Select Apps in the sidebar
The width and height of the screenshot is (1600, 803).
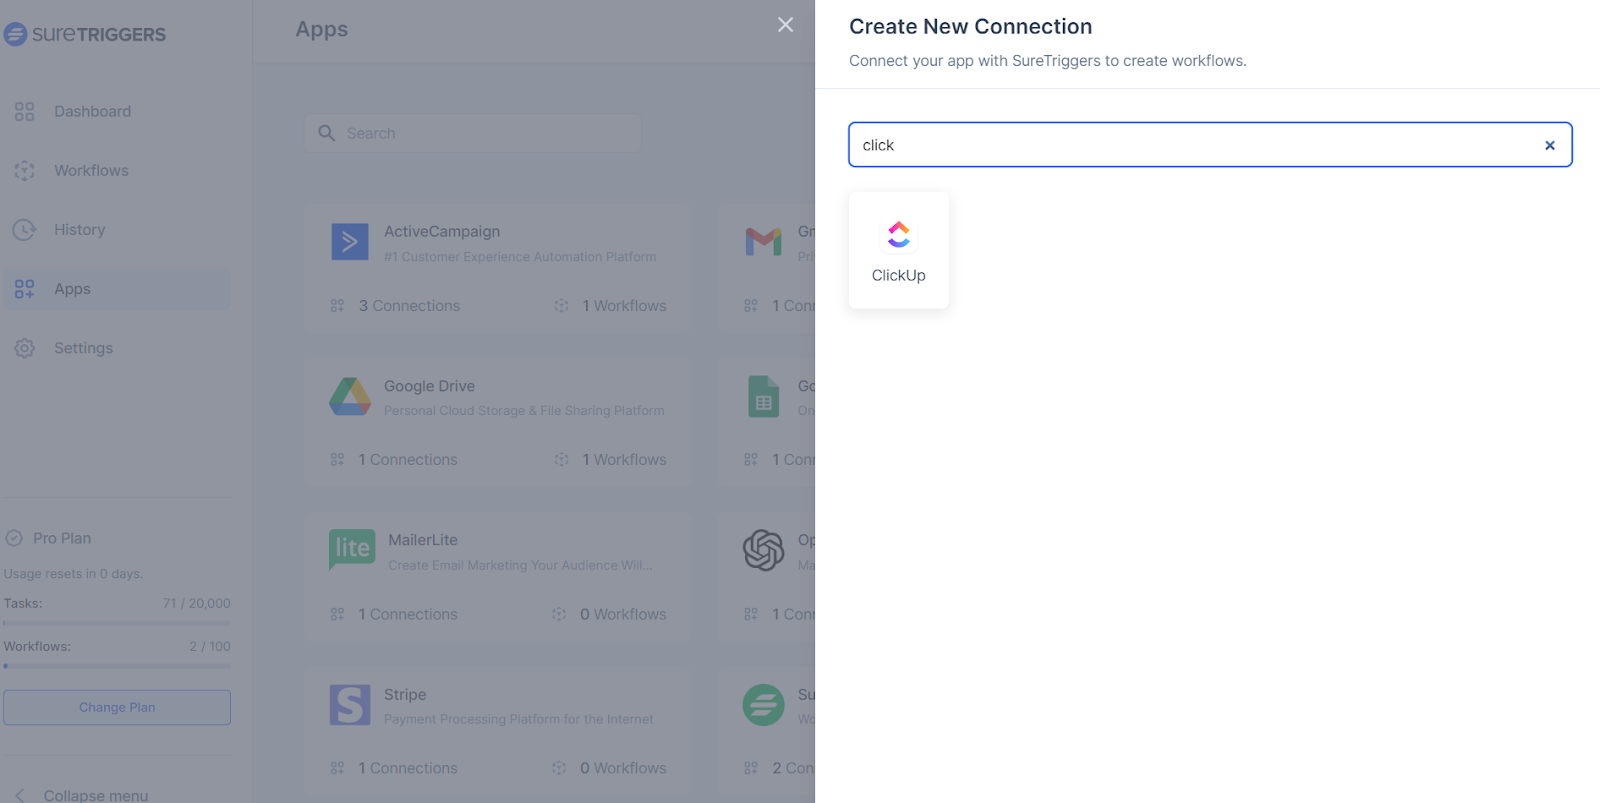click(117, 289)
